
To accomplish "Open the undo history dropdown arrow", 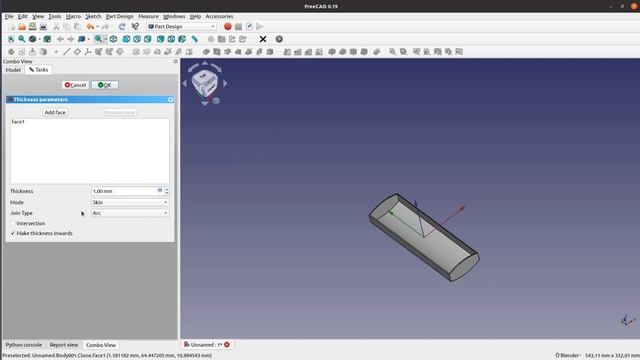I will 97,27.
